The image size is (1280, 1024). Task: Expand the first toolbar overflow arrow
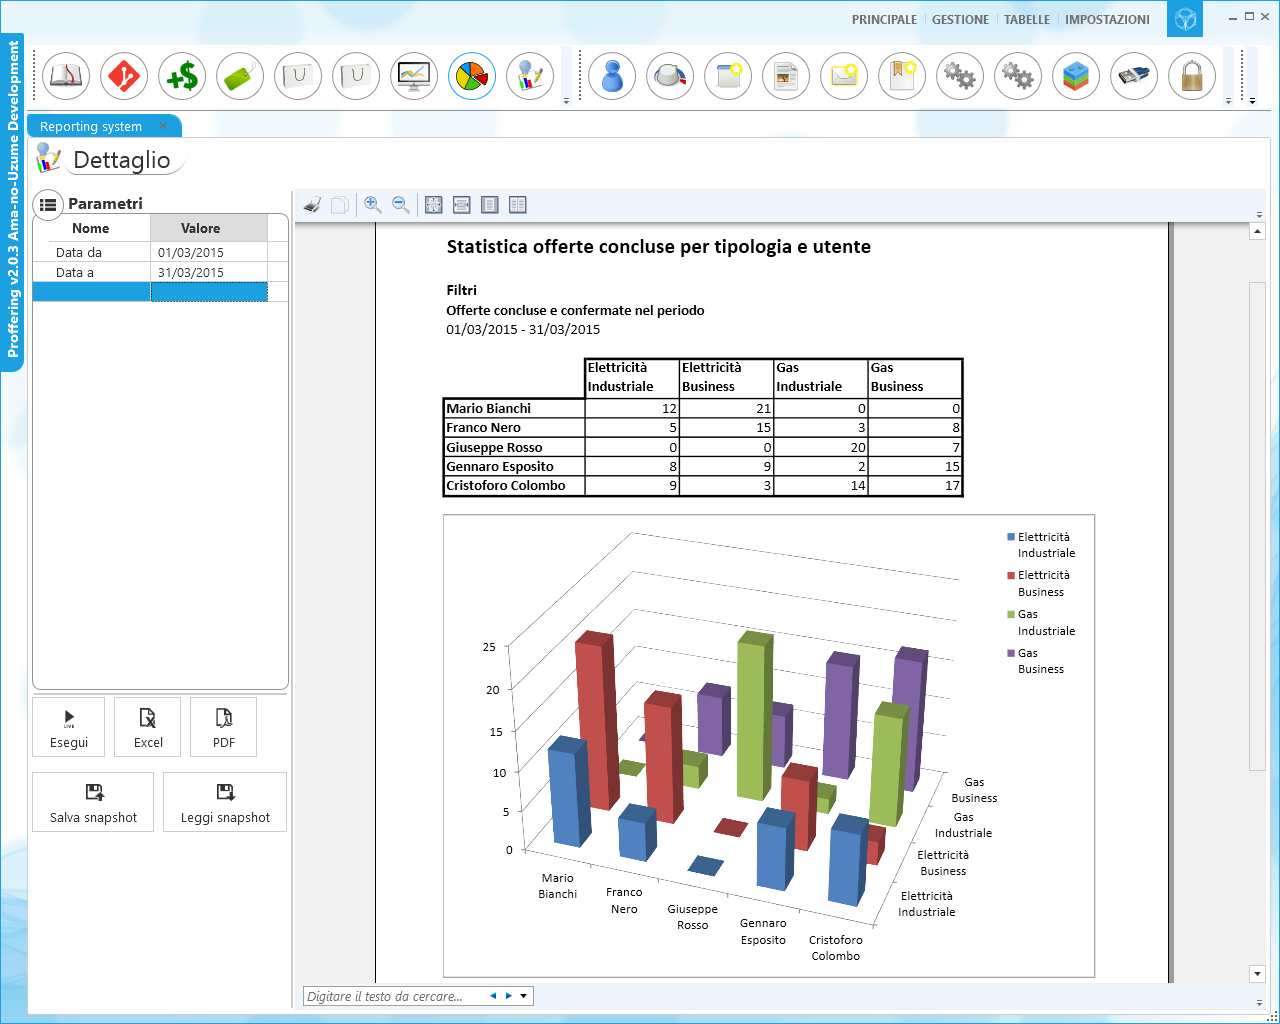tap(566, 100)
